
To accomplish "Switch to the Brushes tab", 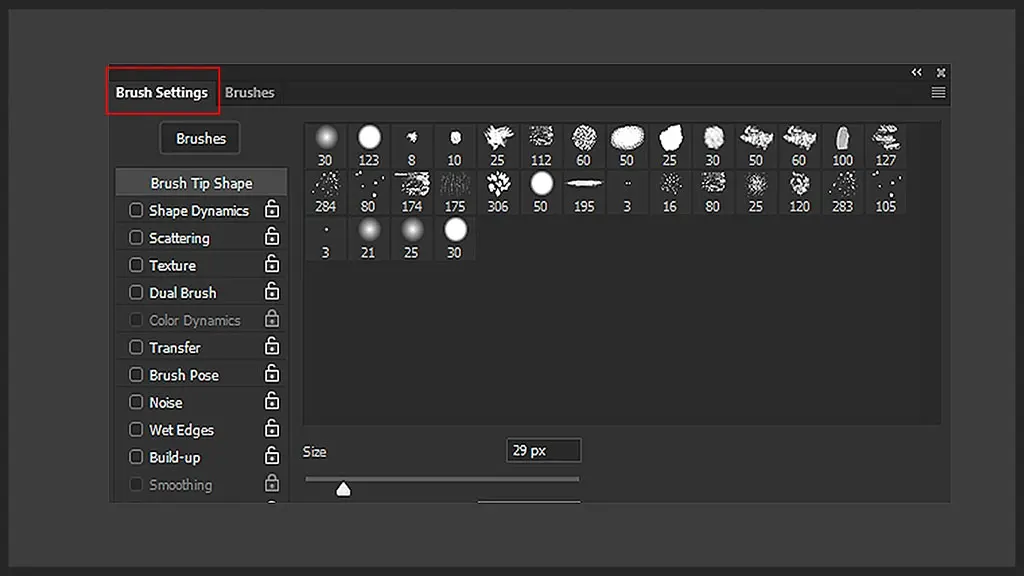I will click(x=249, y=92).
